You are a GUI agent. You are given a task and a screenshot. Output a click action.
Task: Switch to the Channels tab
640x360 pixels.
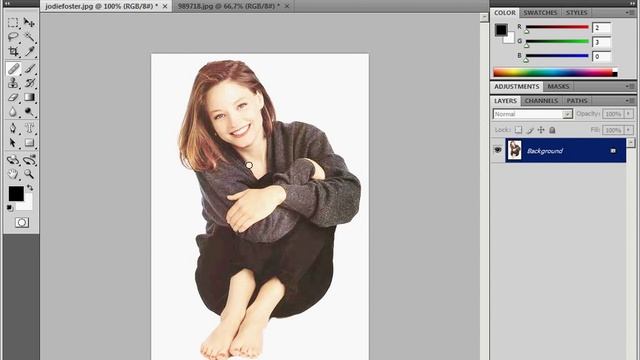(541, 100)
